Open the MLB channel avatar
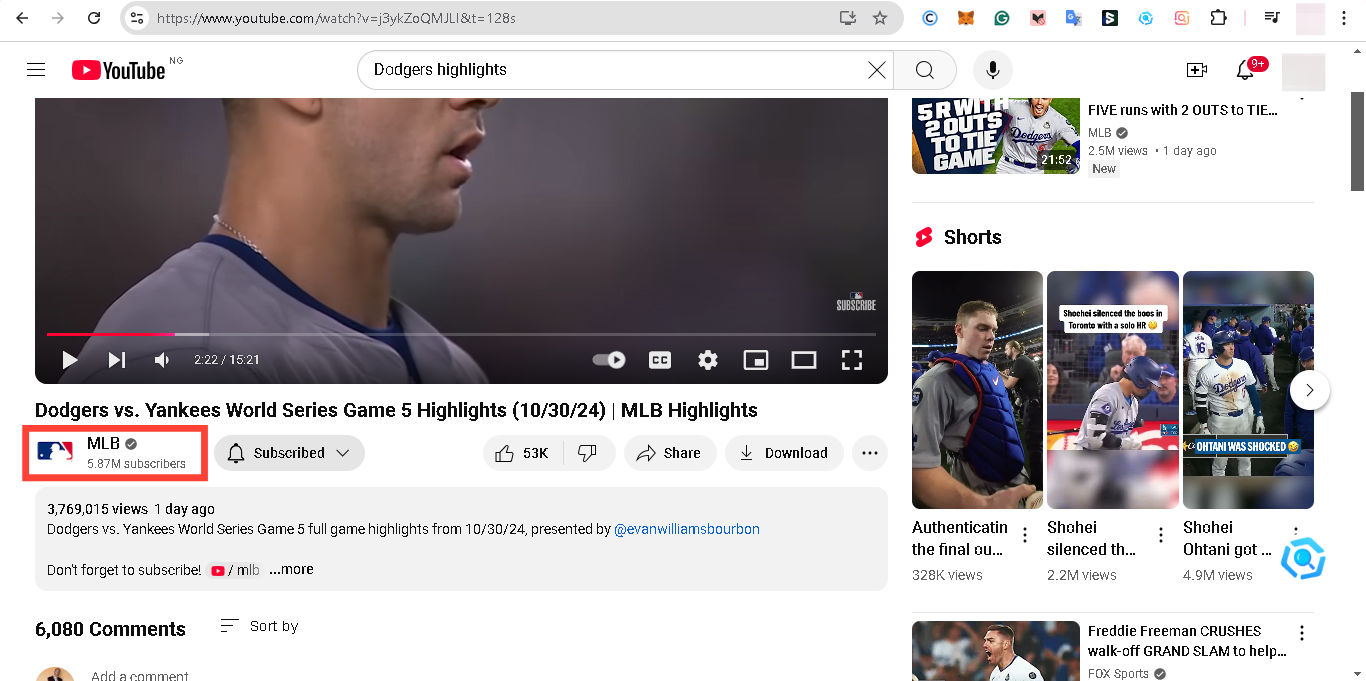Viewport: 1366px width, 681px height. coord(55,452)
